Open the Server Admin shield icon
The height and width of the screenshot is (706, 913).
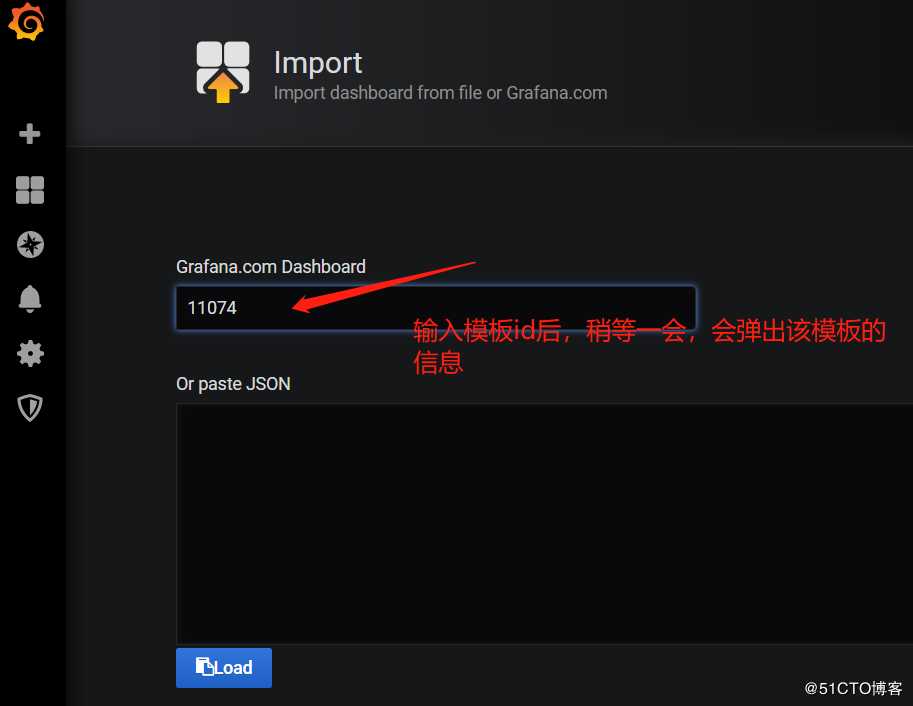pos(30,408)
